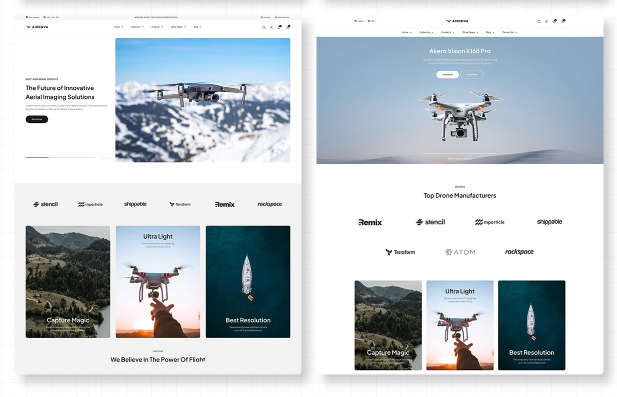Click the stencil logo under Top Drone Manufacturers
This screenshot has height=397, width=617.
[430, 222]
